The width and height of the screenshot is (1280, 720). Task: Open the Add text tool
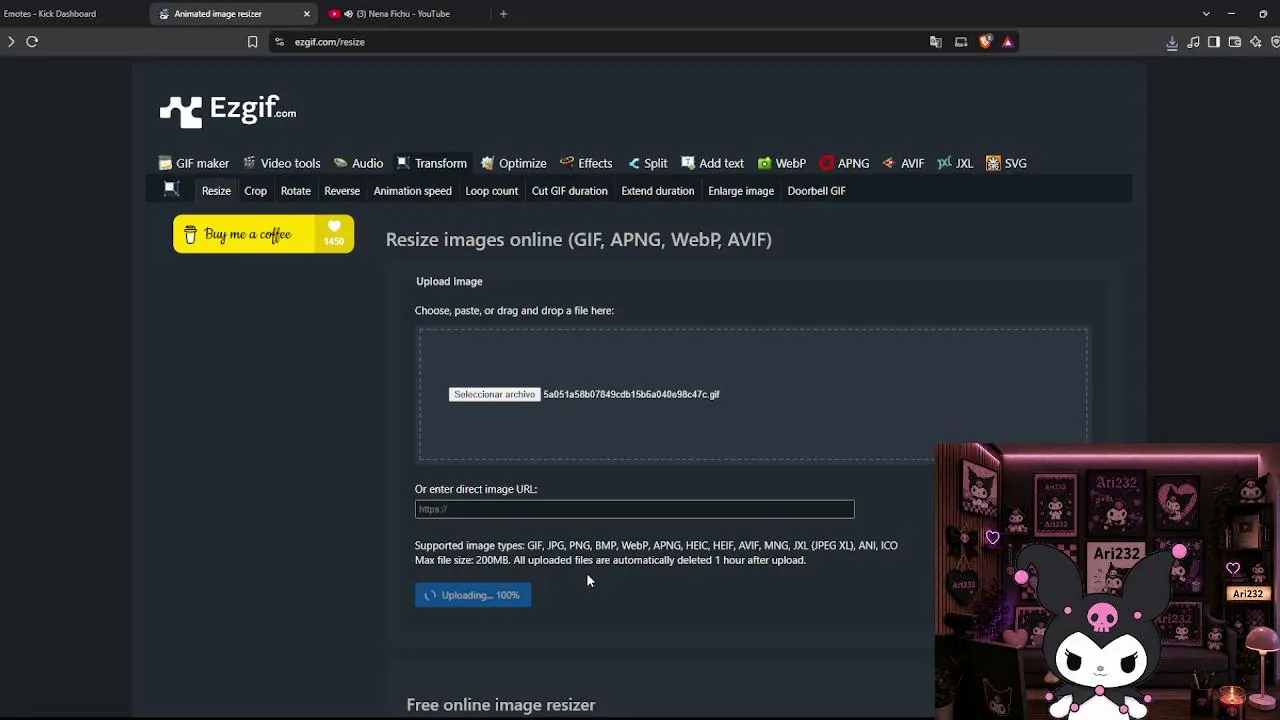coord(712,163)
